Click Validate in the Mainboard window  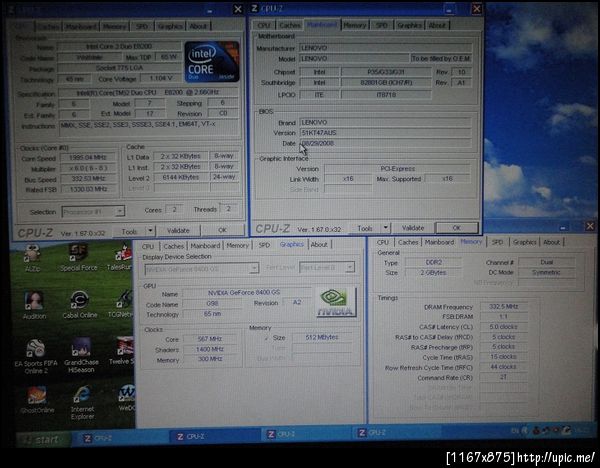click(413, 228)
